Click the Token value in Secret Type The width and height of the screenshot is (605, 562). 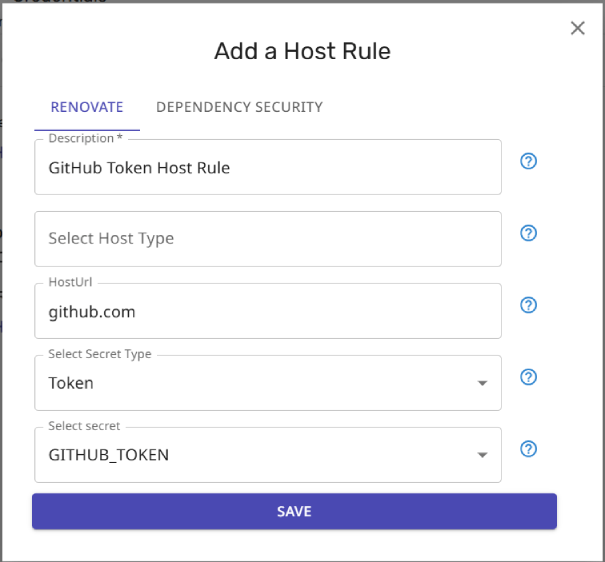[71, 383]
